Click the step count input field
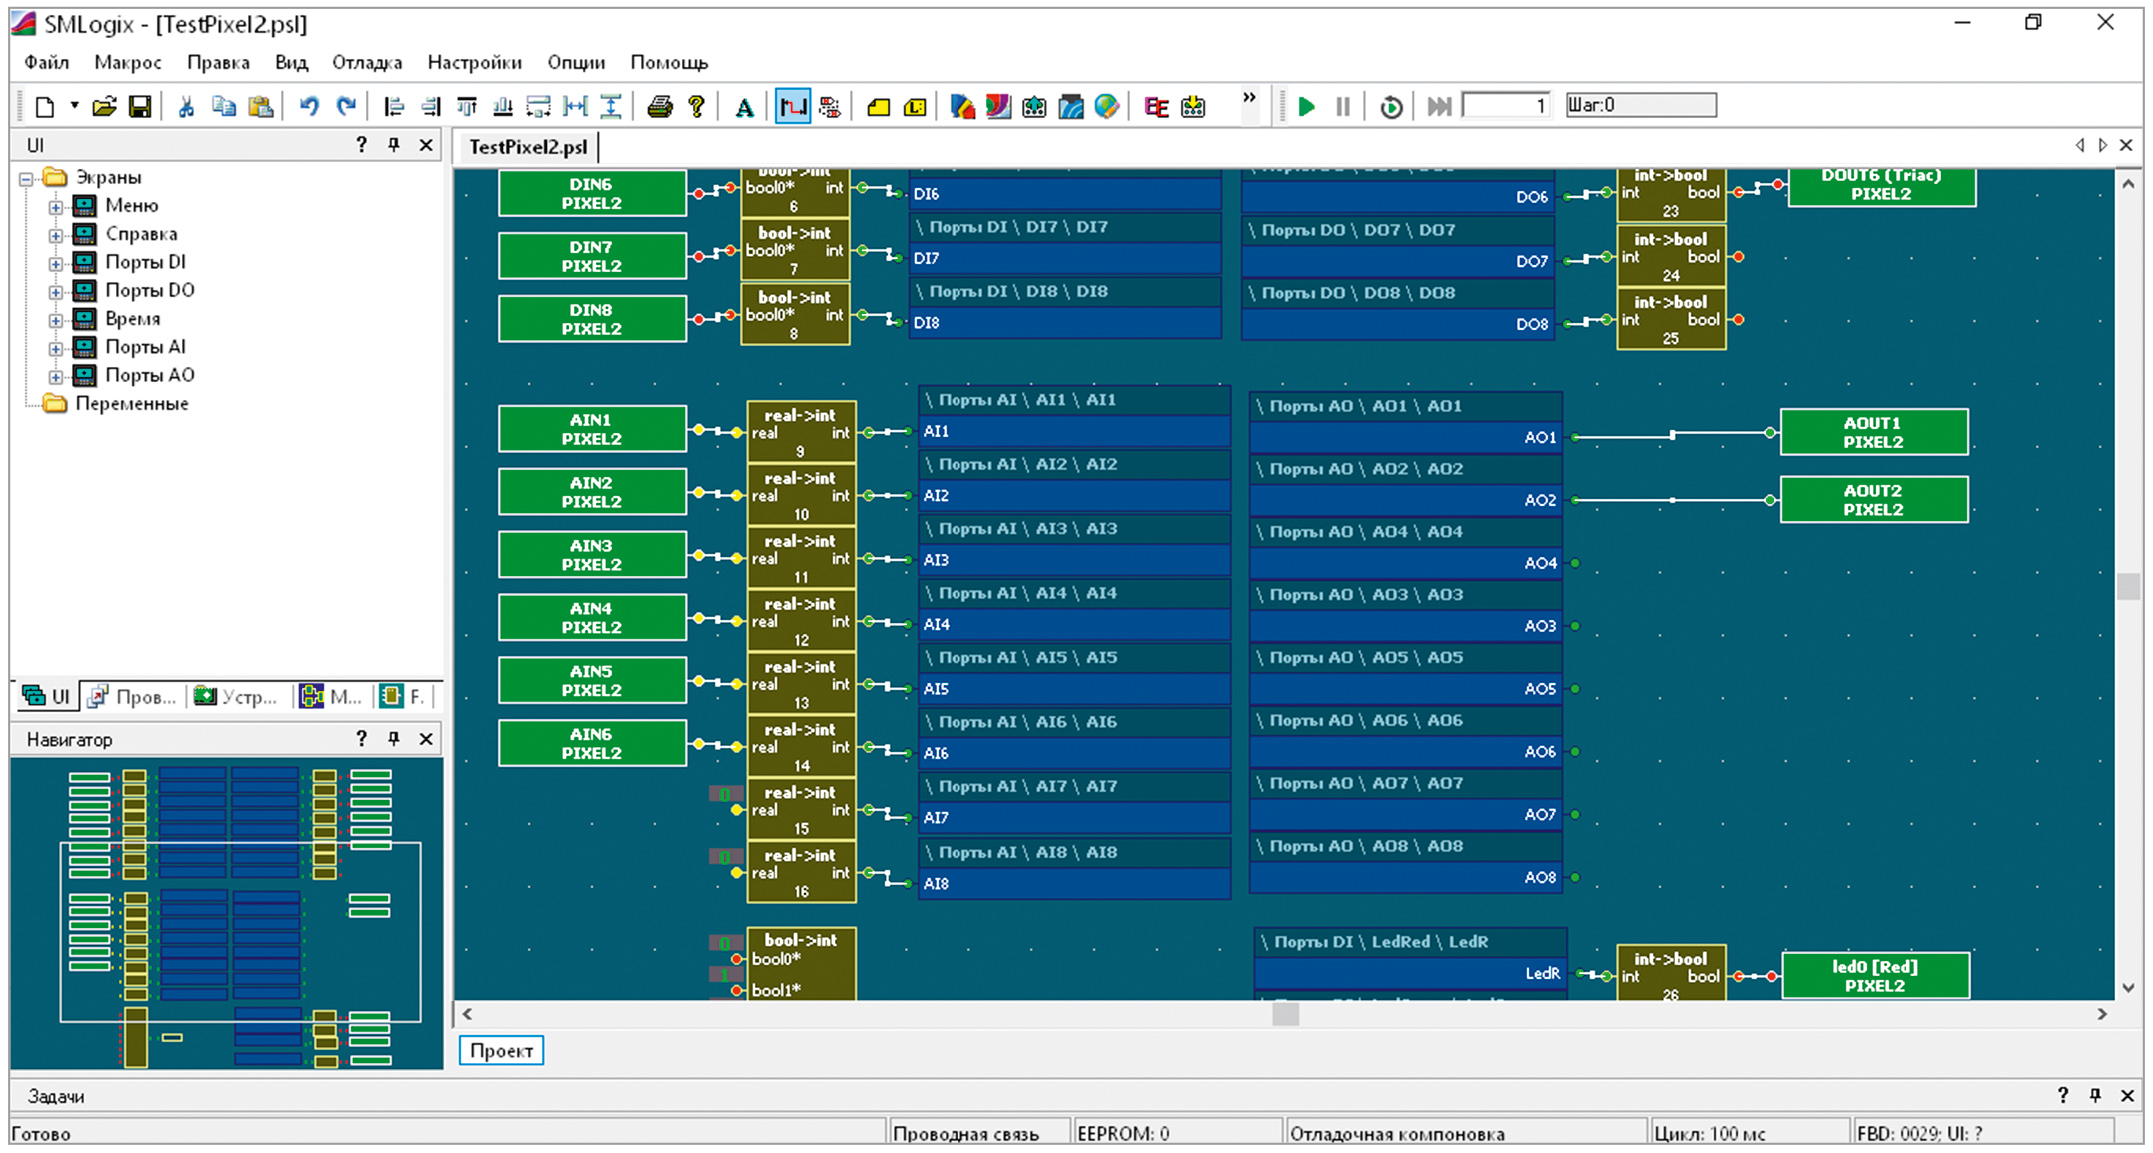The width and height of the screenshot is (2153, 1153). (x=1505, y=106)
